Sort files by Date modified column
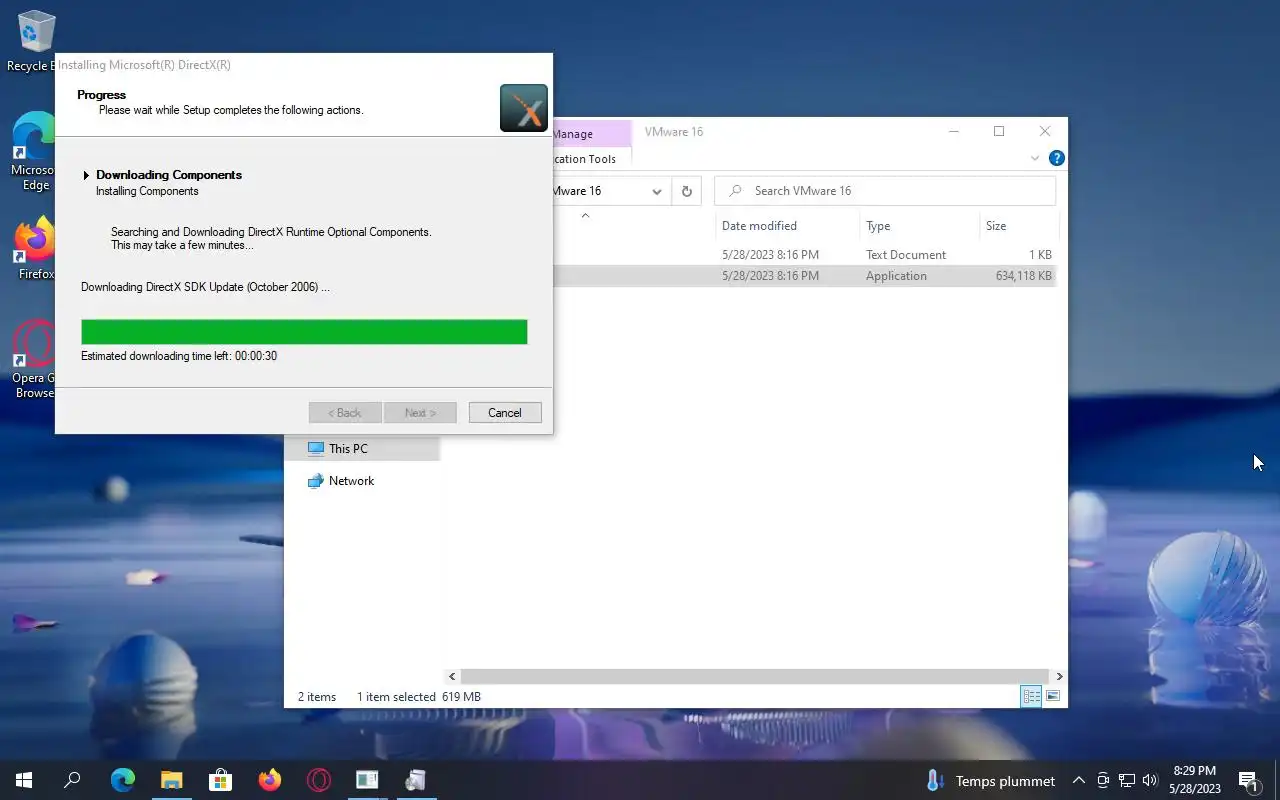The width and height of the screenshot is (1280, 800). (787, 226)
